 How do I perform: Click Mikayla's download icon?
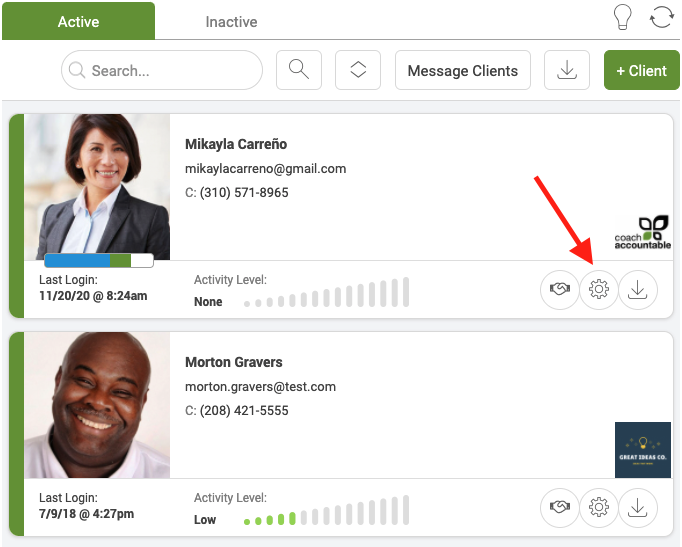tap(638, 289)
